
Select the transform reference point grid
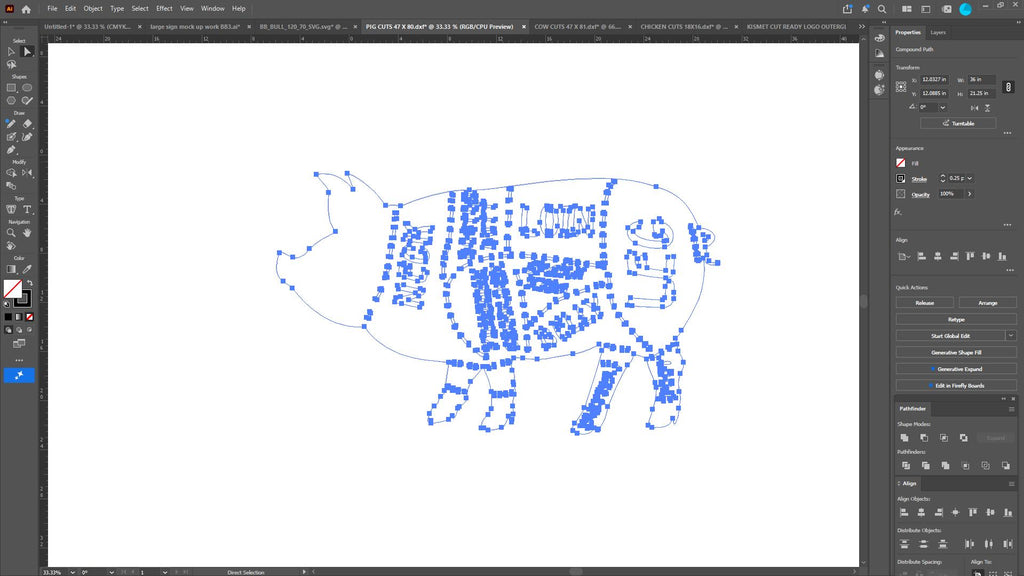pos(901,86)
